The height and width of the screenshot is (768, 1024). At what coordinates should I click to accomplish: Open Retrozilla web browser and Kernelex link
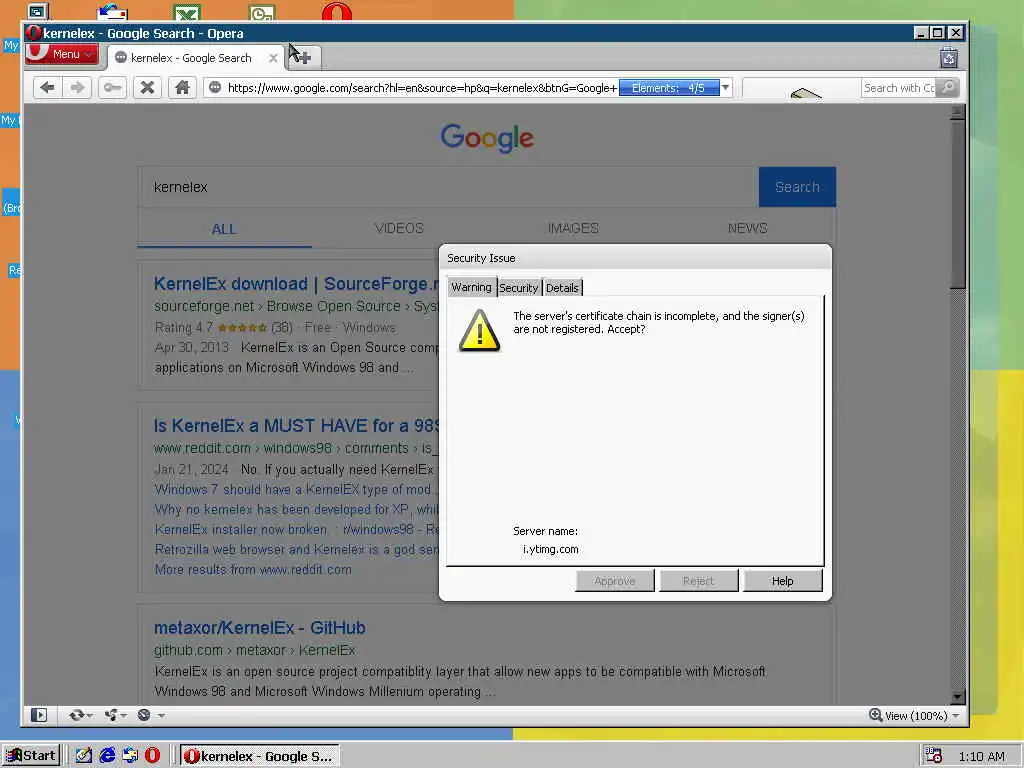click(296, 549)
